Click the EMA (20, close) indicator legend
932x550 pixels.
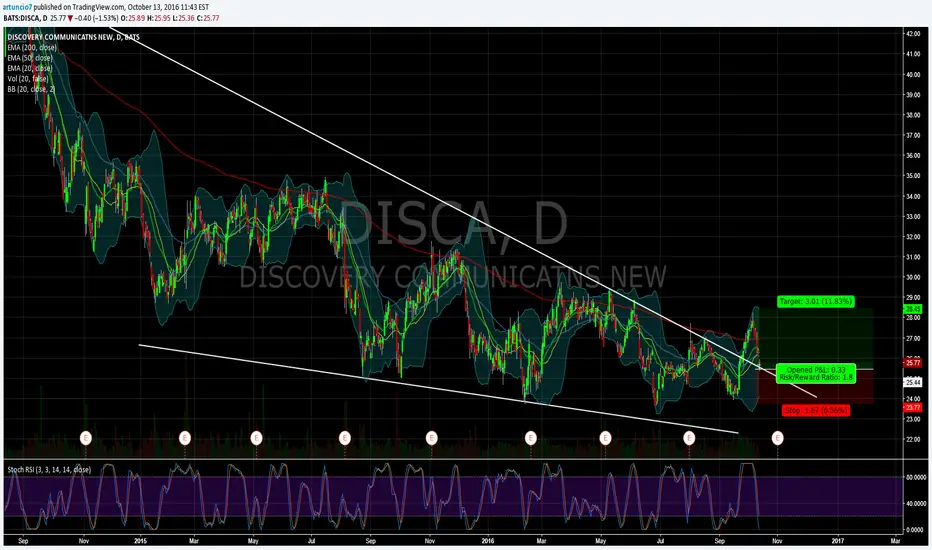click(30, 68)
